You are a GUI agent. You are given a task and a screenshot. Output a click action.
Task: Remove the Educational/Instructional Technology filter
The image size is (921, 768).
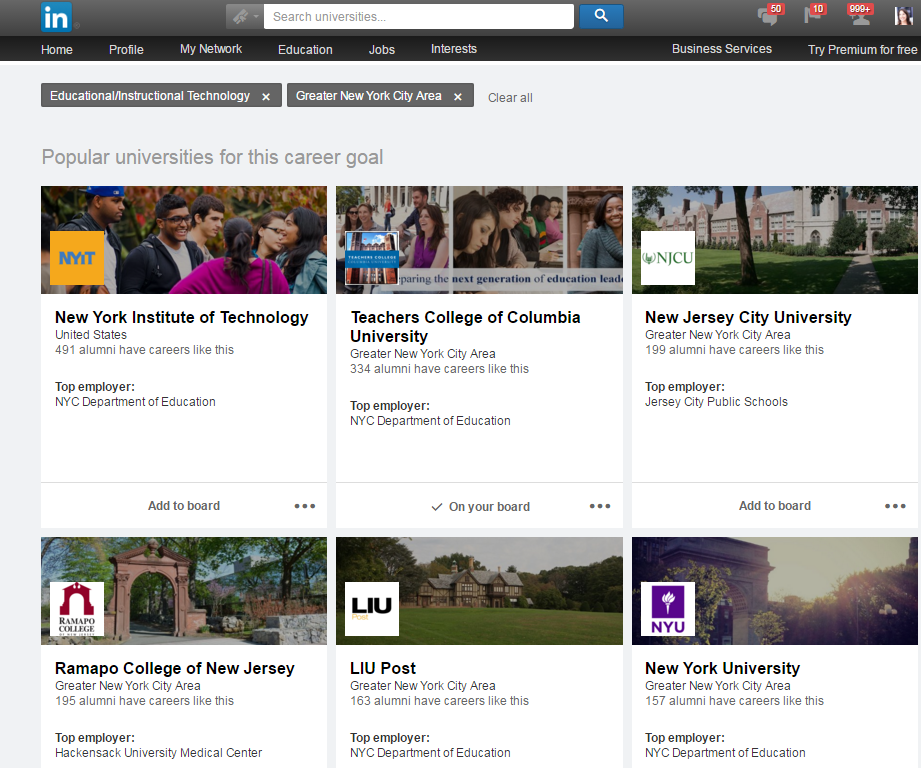click(266, 96)
